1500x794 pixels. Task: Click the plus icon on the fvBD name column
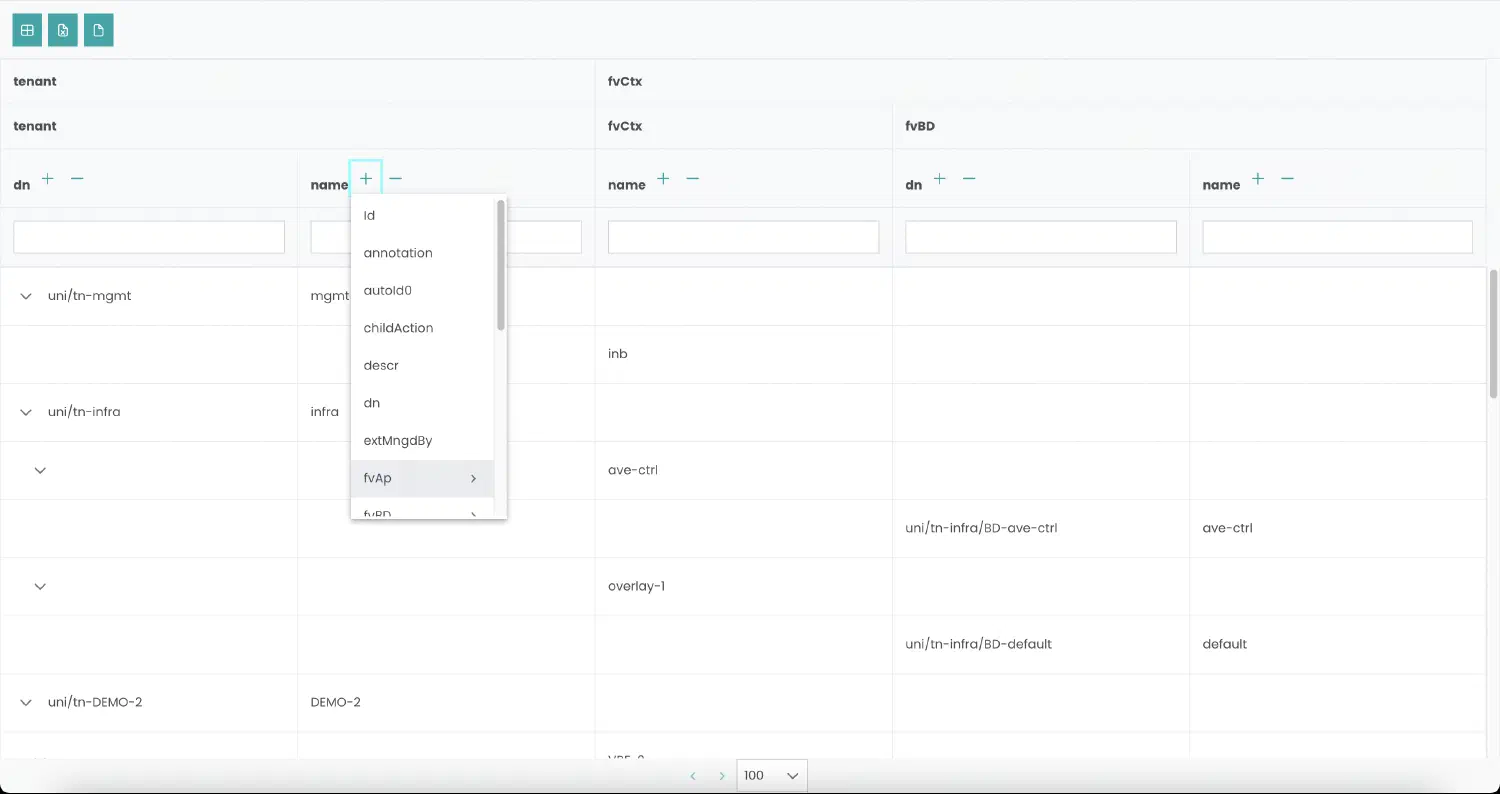pyautogui.click(x=1257, y=179)
